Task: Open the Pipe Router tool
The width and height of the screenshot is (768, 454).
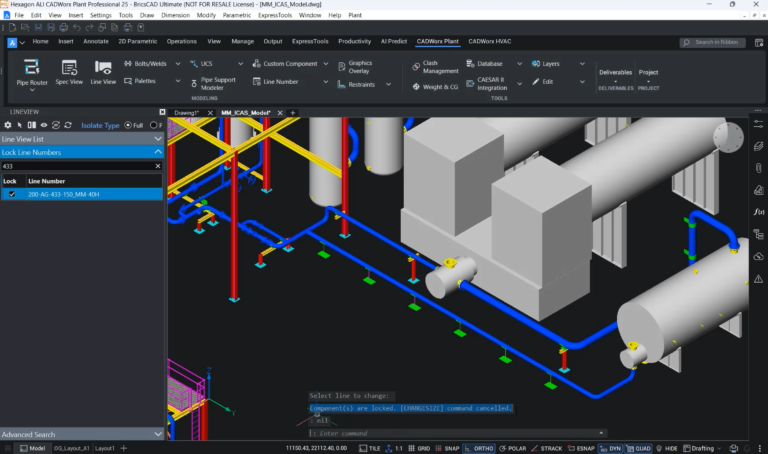Action: (x=32, y=73)
